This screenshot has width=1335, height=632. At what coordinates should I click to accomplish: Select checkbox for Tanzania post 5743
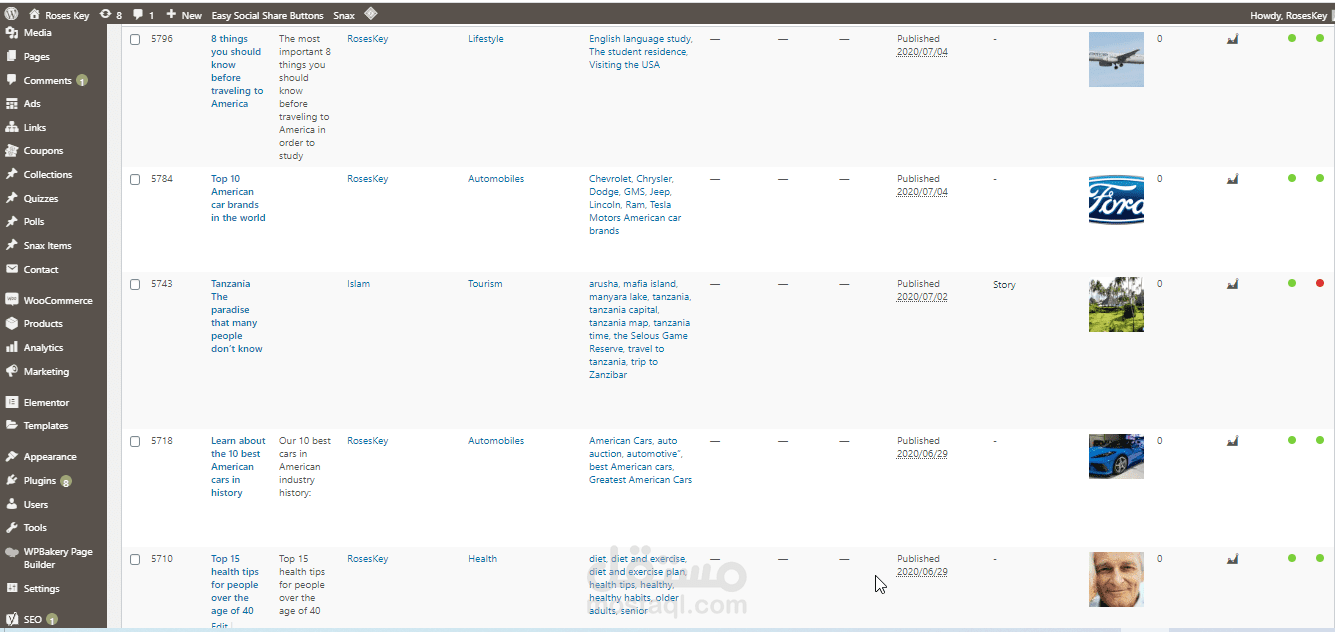pyautogui.click(x=135, y=284)
